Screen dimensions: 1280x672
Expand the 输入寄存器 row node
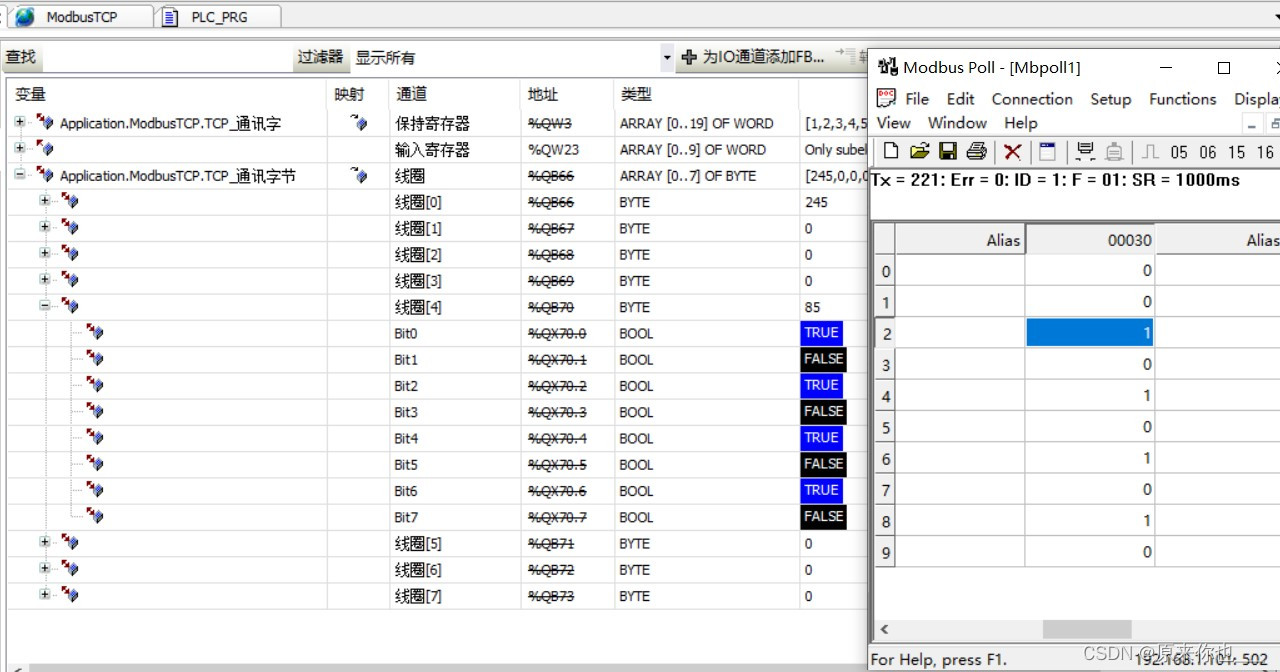(x=20, y=148)
